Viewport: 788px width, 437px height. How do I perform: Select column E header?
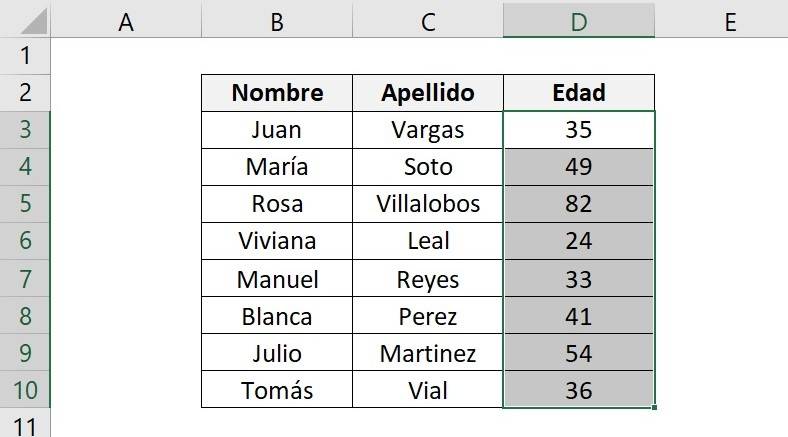click(730, 20)
